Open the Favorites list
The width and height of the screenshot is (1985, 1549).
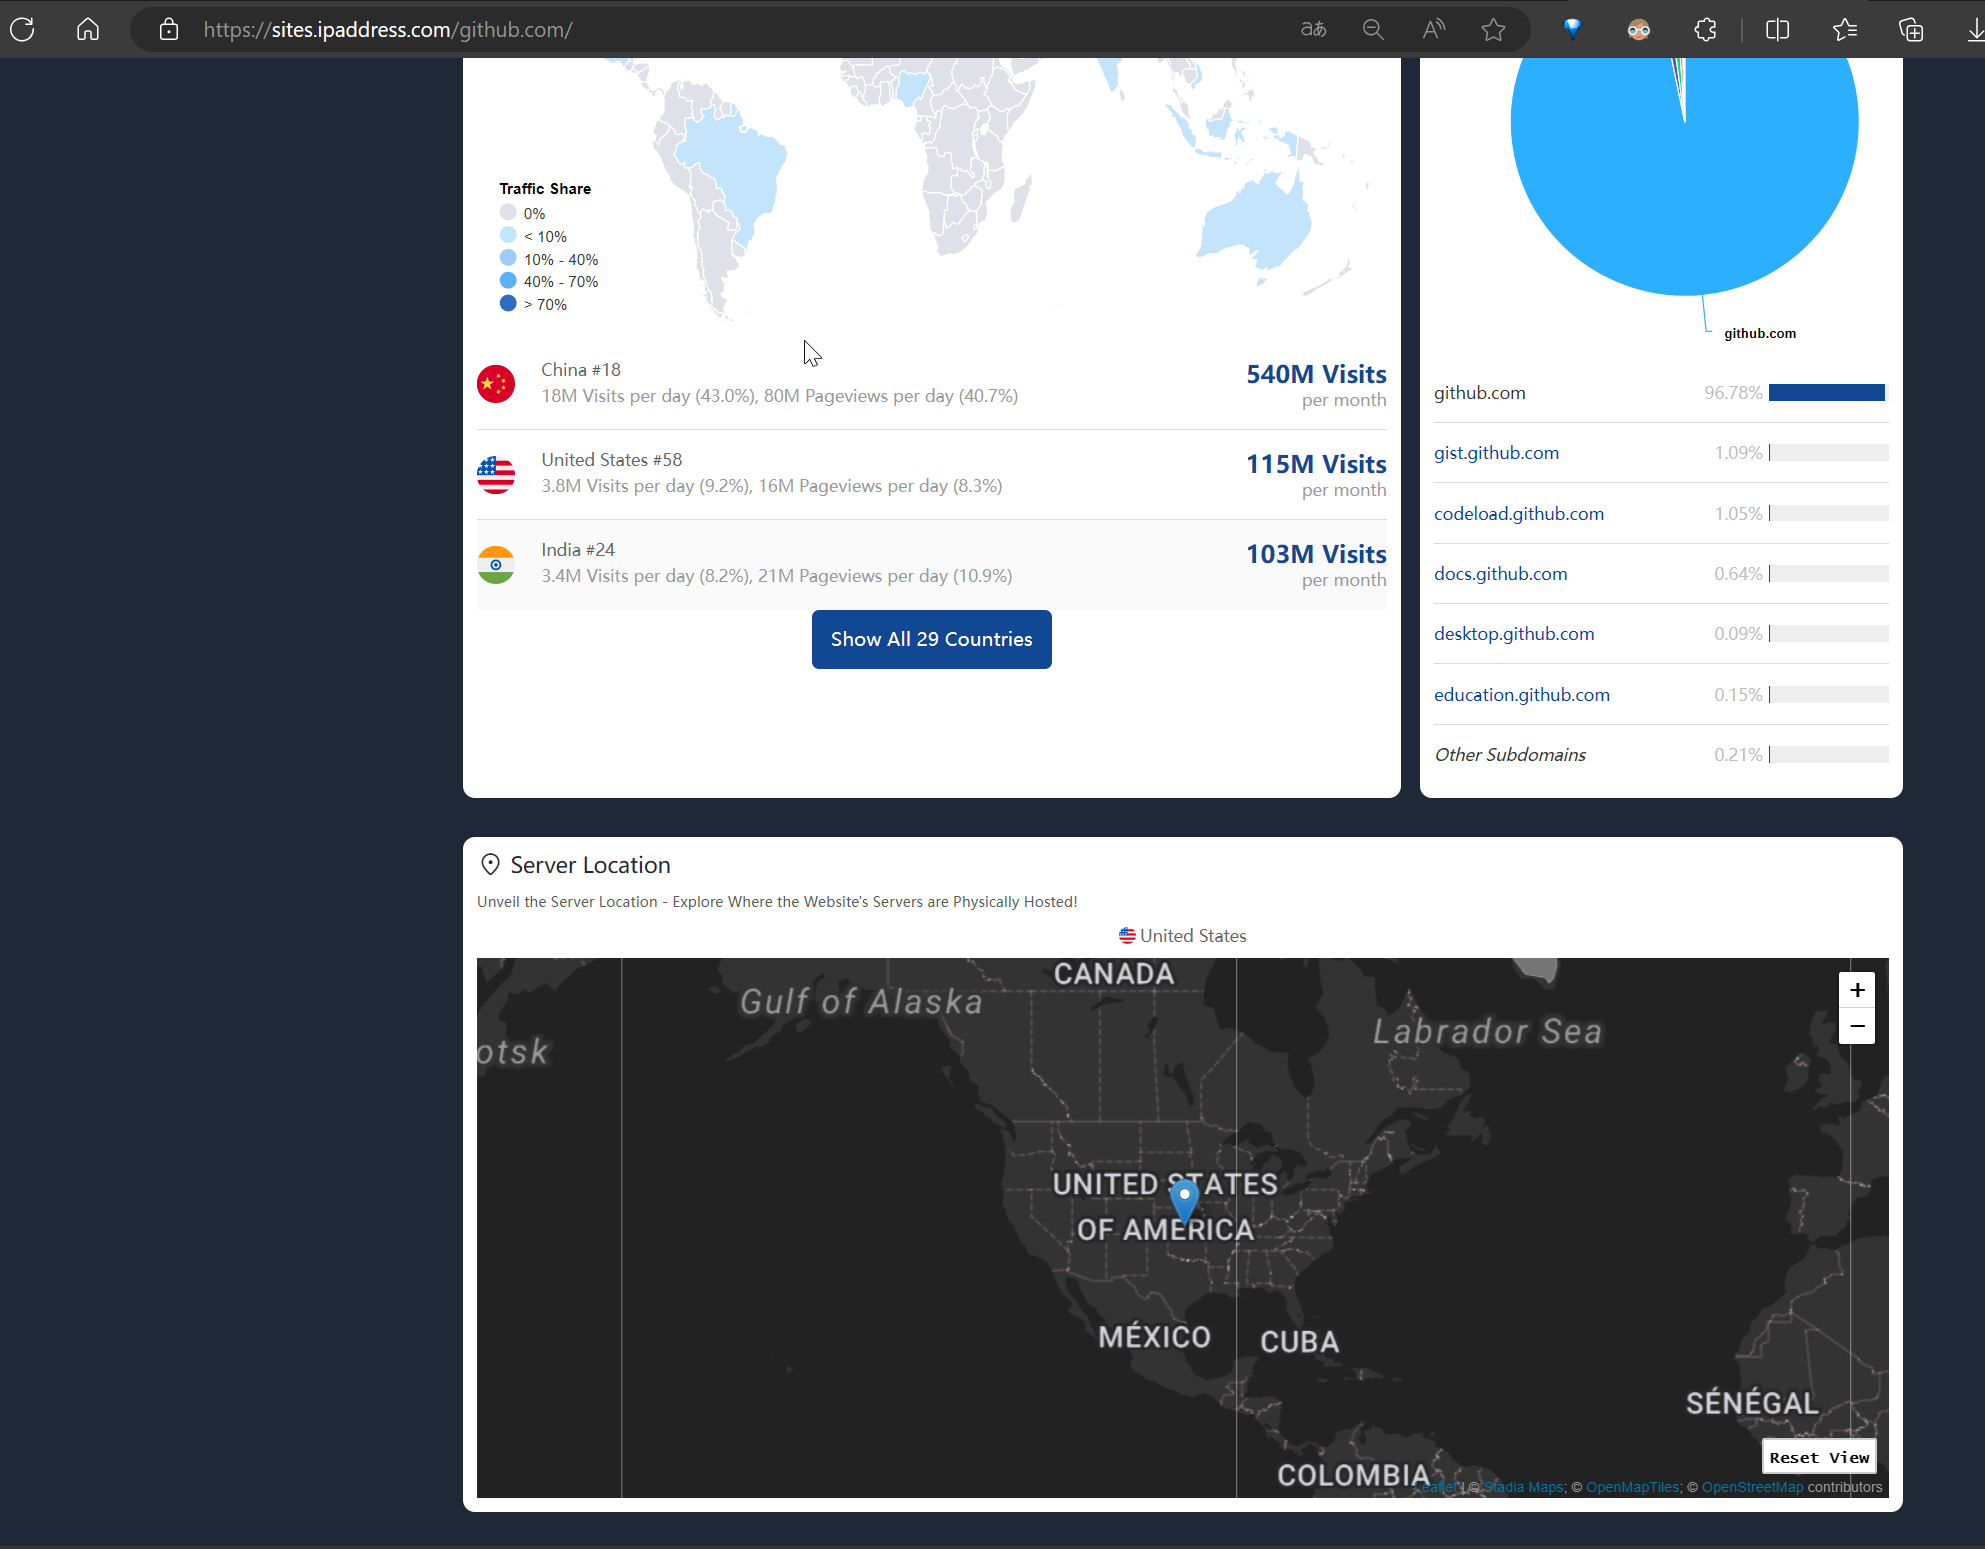[x=1845, y=29]
